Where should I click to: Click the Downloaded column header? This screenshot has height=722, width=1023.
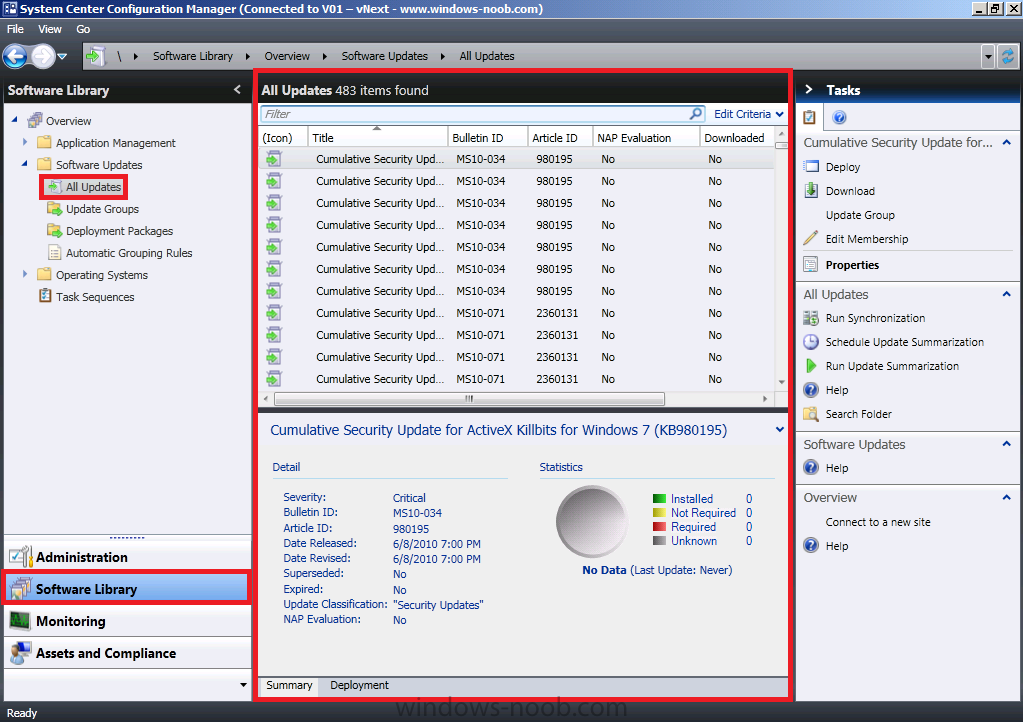[x=737, y=138]
